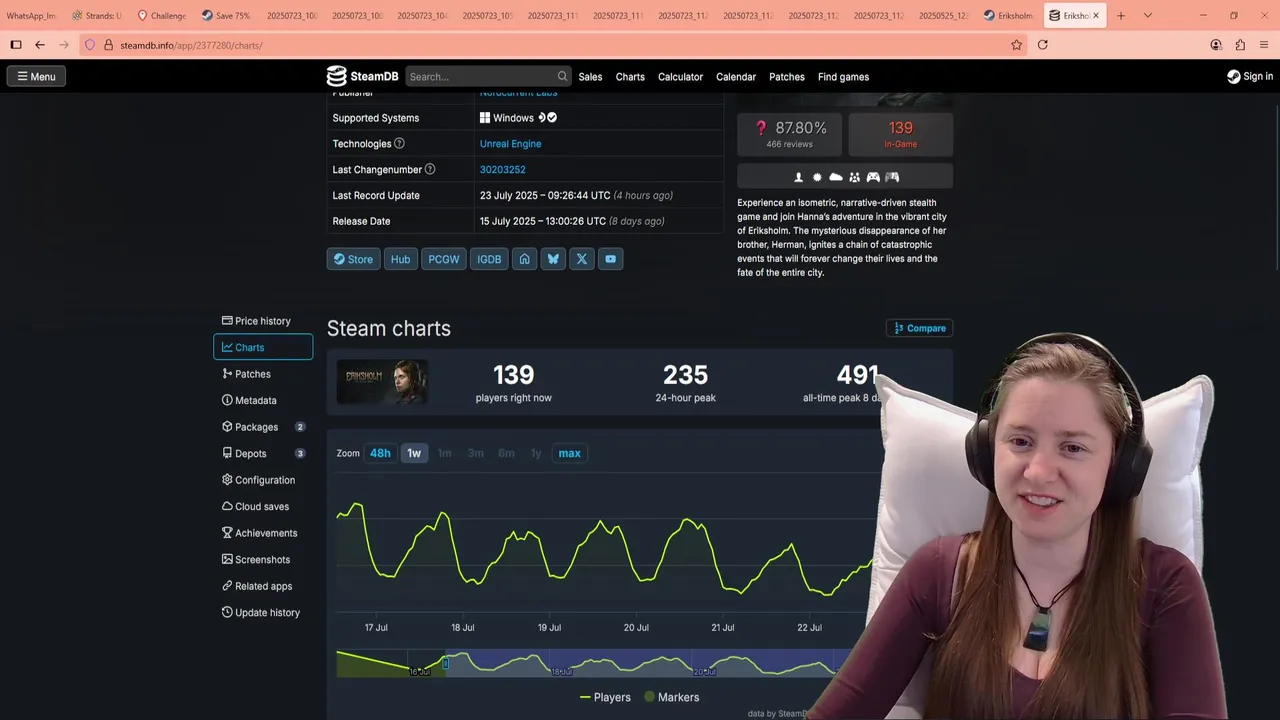
Task: Click the last (partial controller) category icon
Action: click(892, 177)
